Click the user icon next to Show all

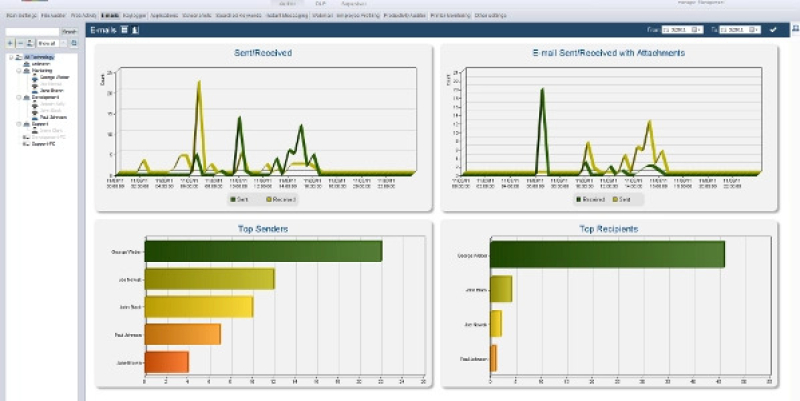point(30,43)
